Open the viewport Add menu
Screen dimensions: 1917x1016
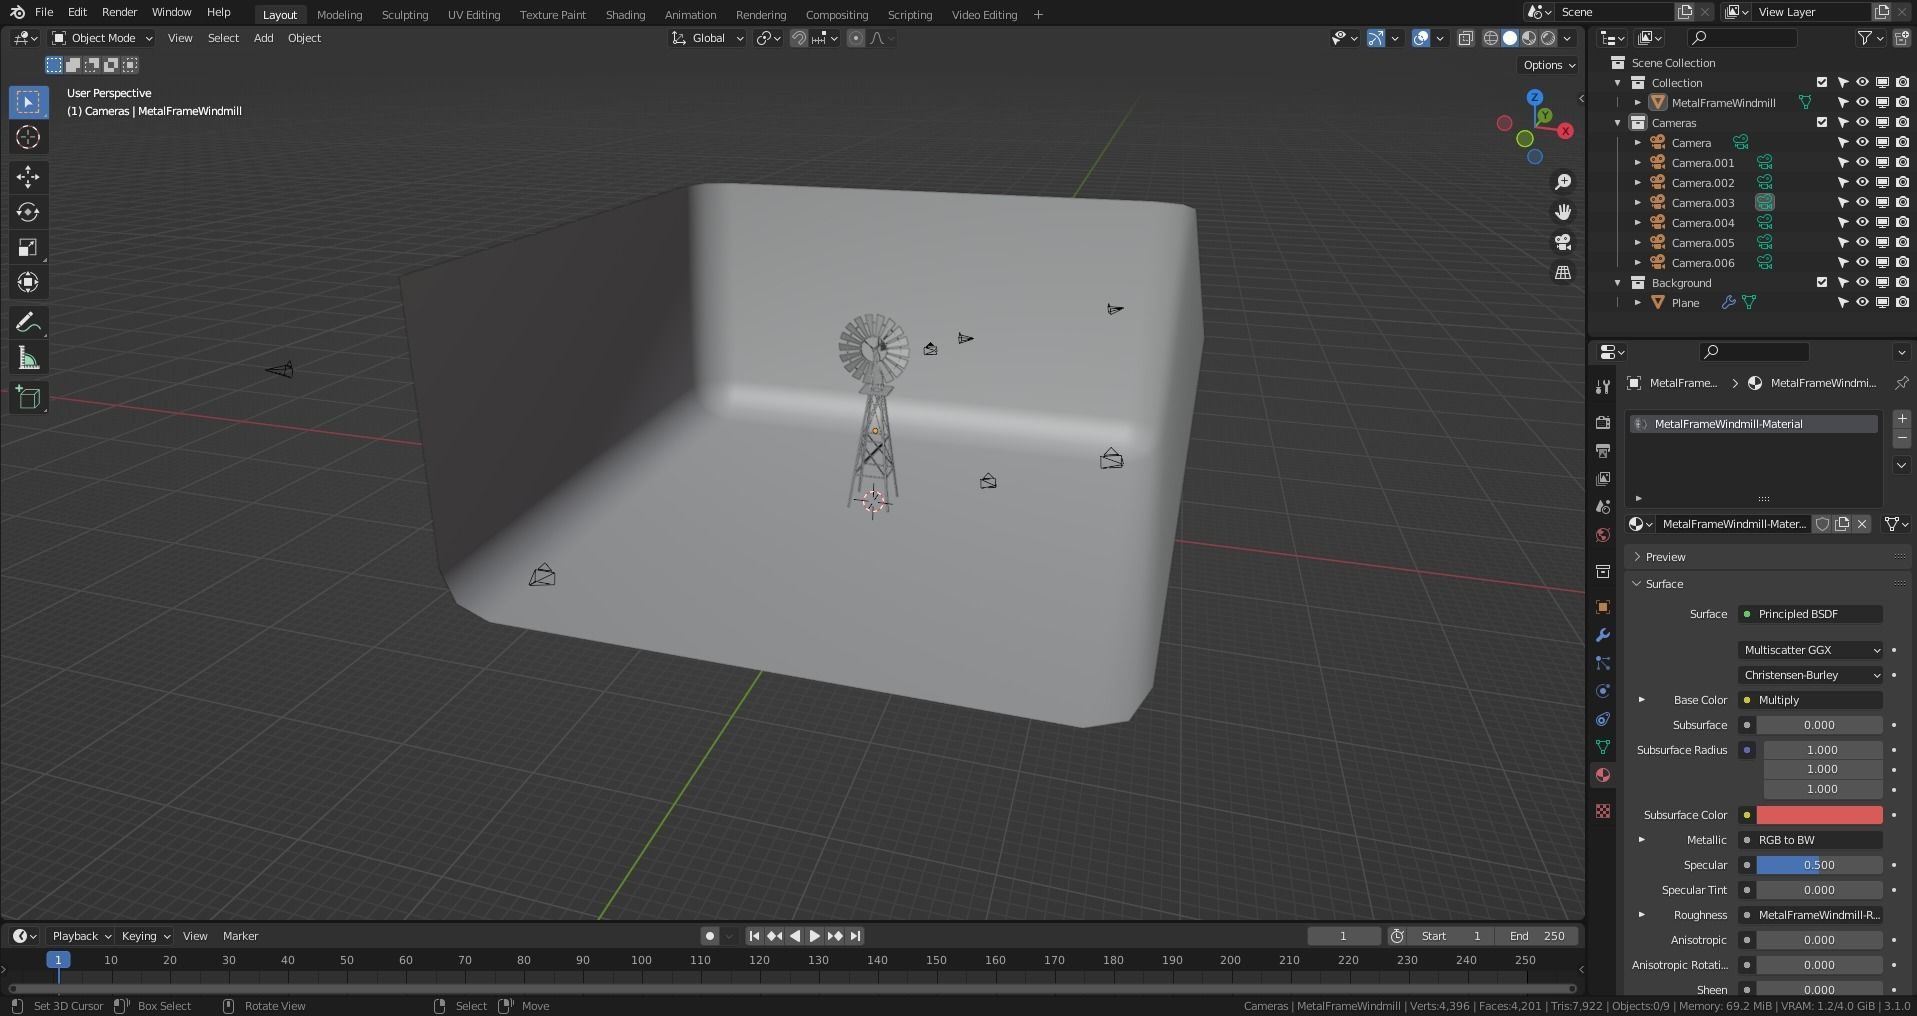click(x=263, y=38)
